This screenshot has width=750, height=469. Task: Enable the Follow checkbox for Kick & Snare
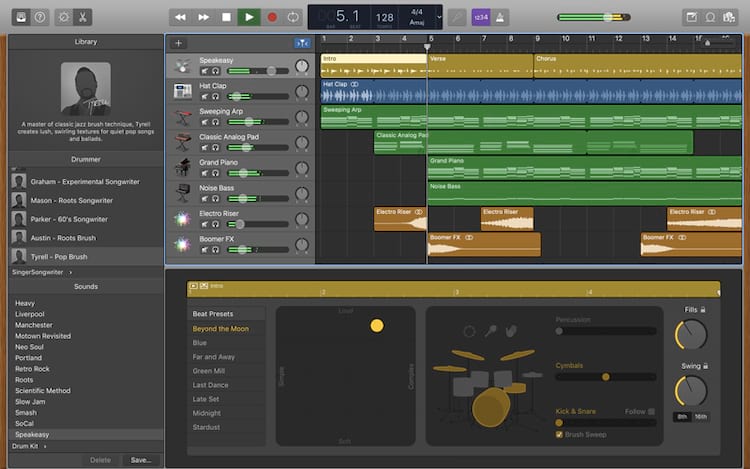click(651, 411)
